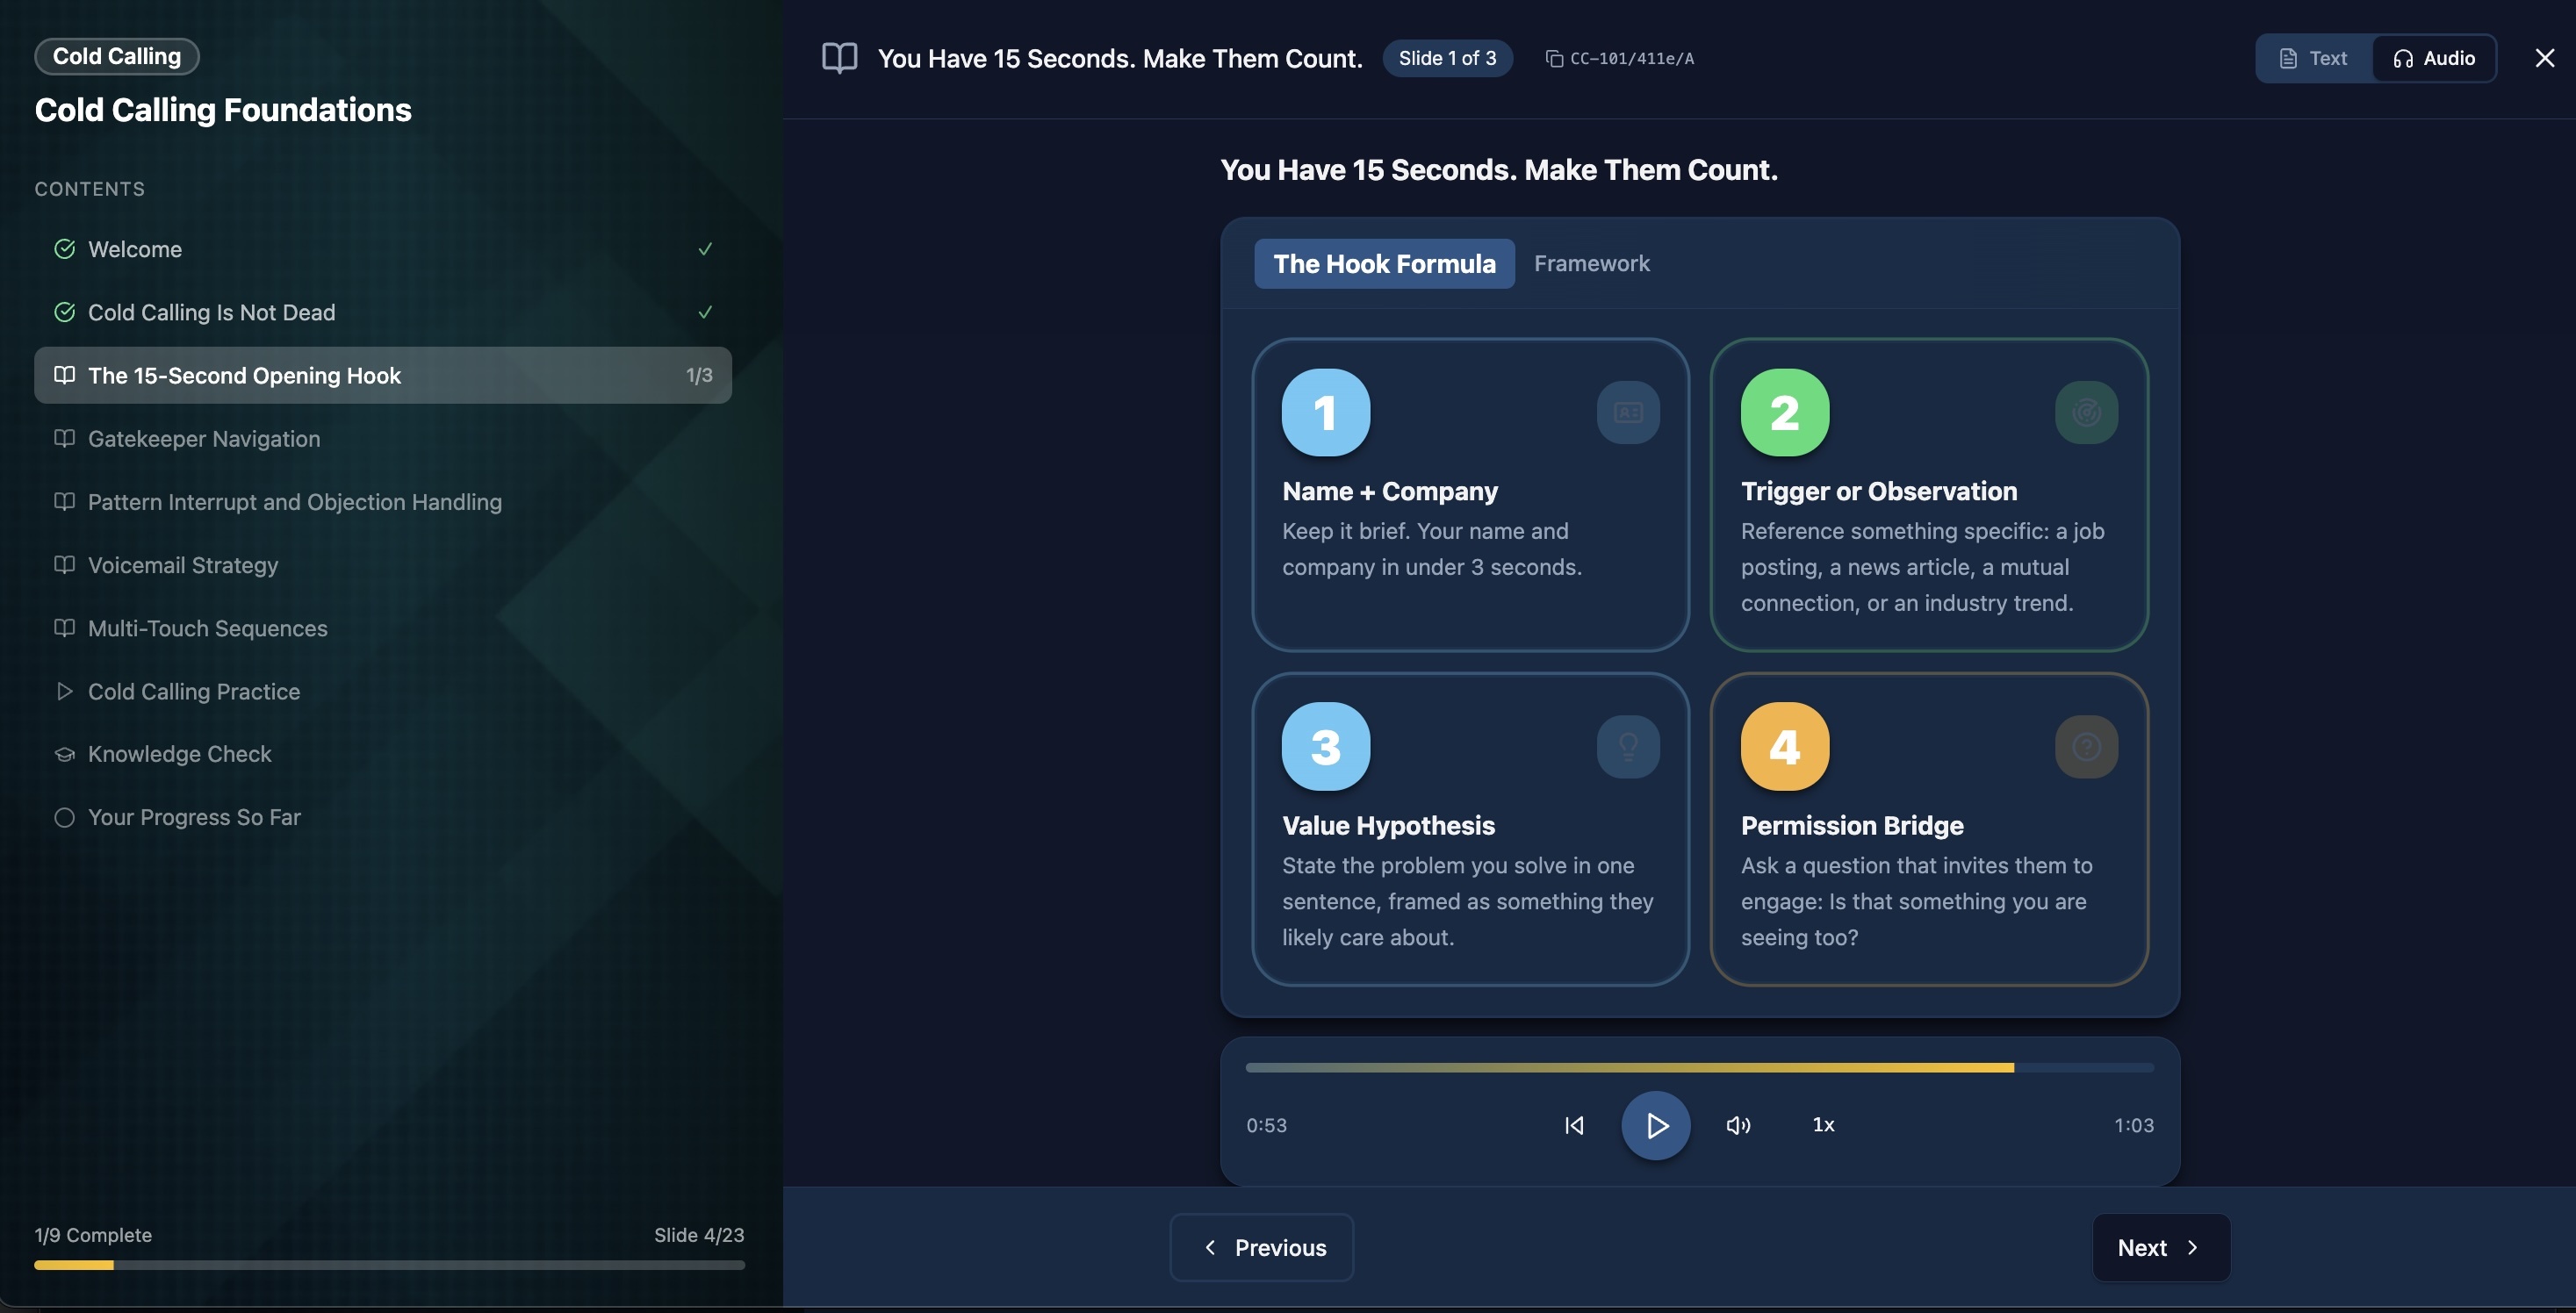Open the Framework tab
The width and height of the screenshot is (2576, 1313).
point(1591,263)
